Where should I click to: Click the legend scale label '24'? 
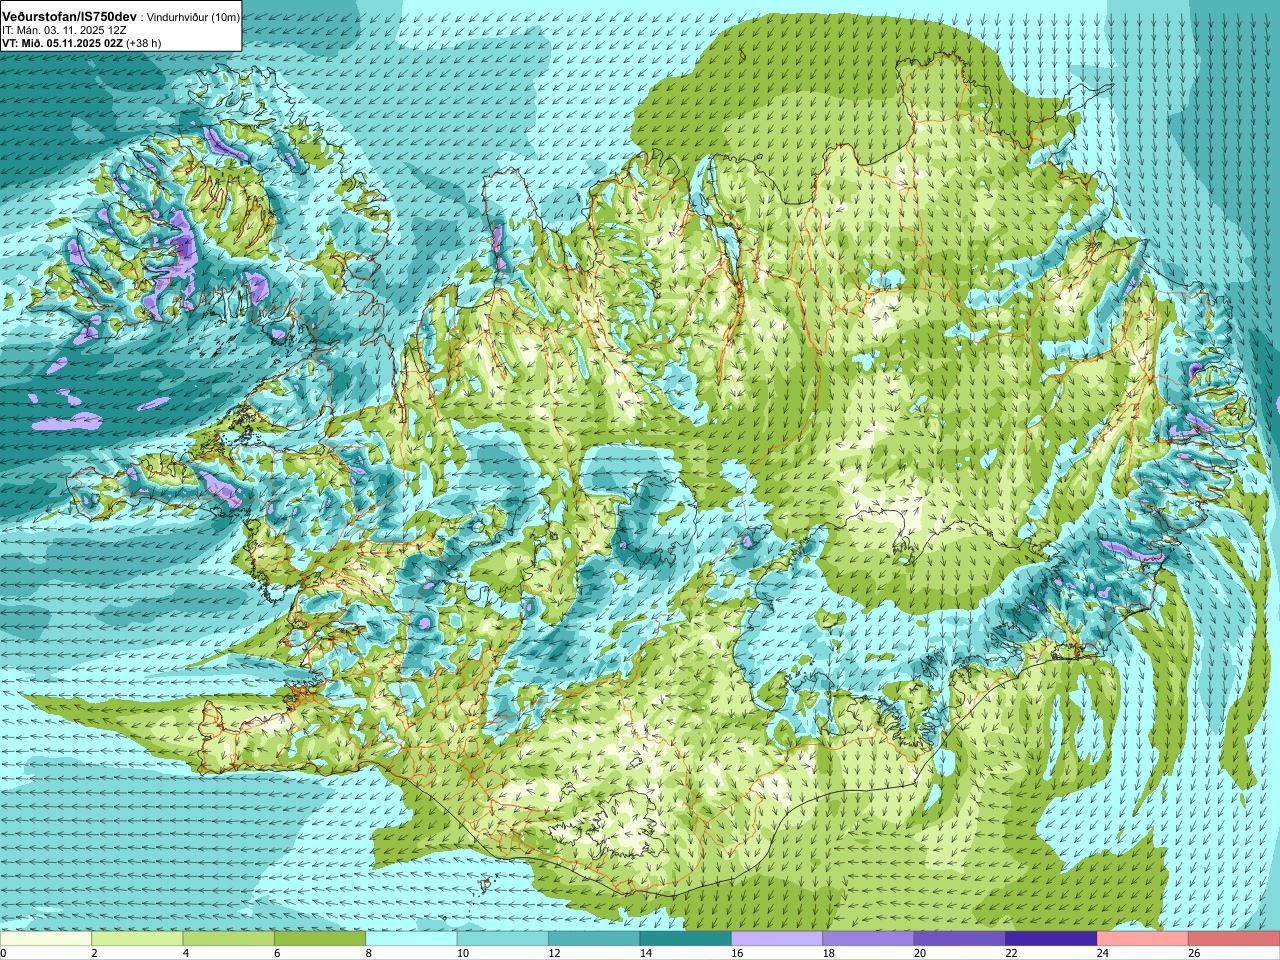point(1103,953)
